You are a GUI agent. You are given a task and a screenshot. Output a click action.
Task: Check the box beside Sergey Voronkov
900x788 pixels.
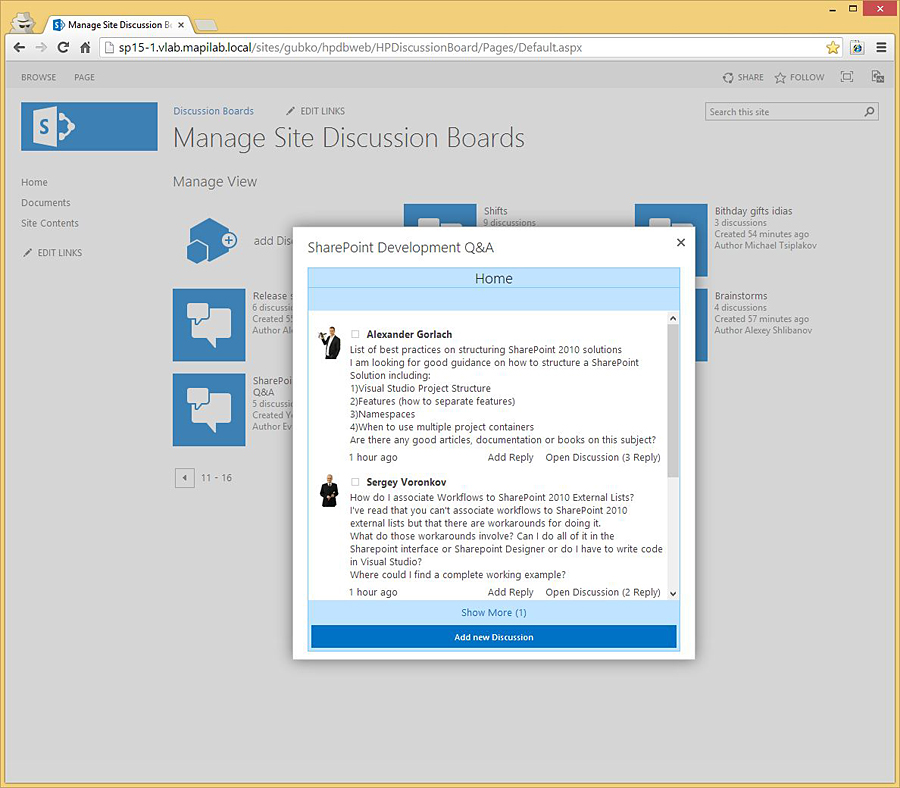355,482
